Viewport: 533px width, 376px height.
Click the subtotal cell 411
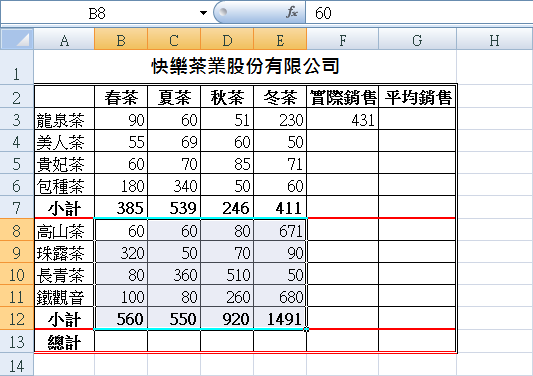click(280, 207)
